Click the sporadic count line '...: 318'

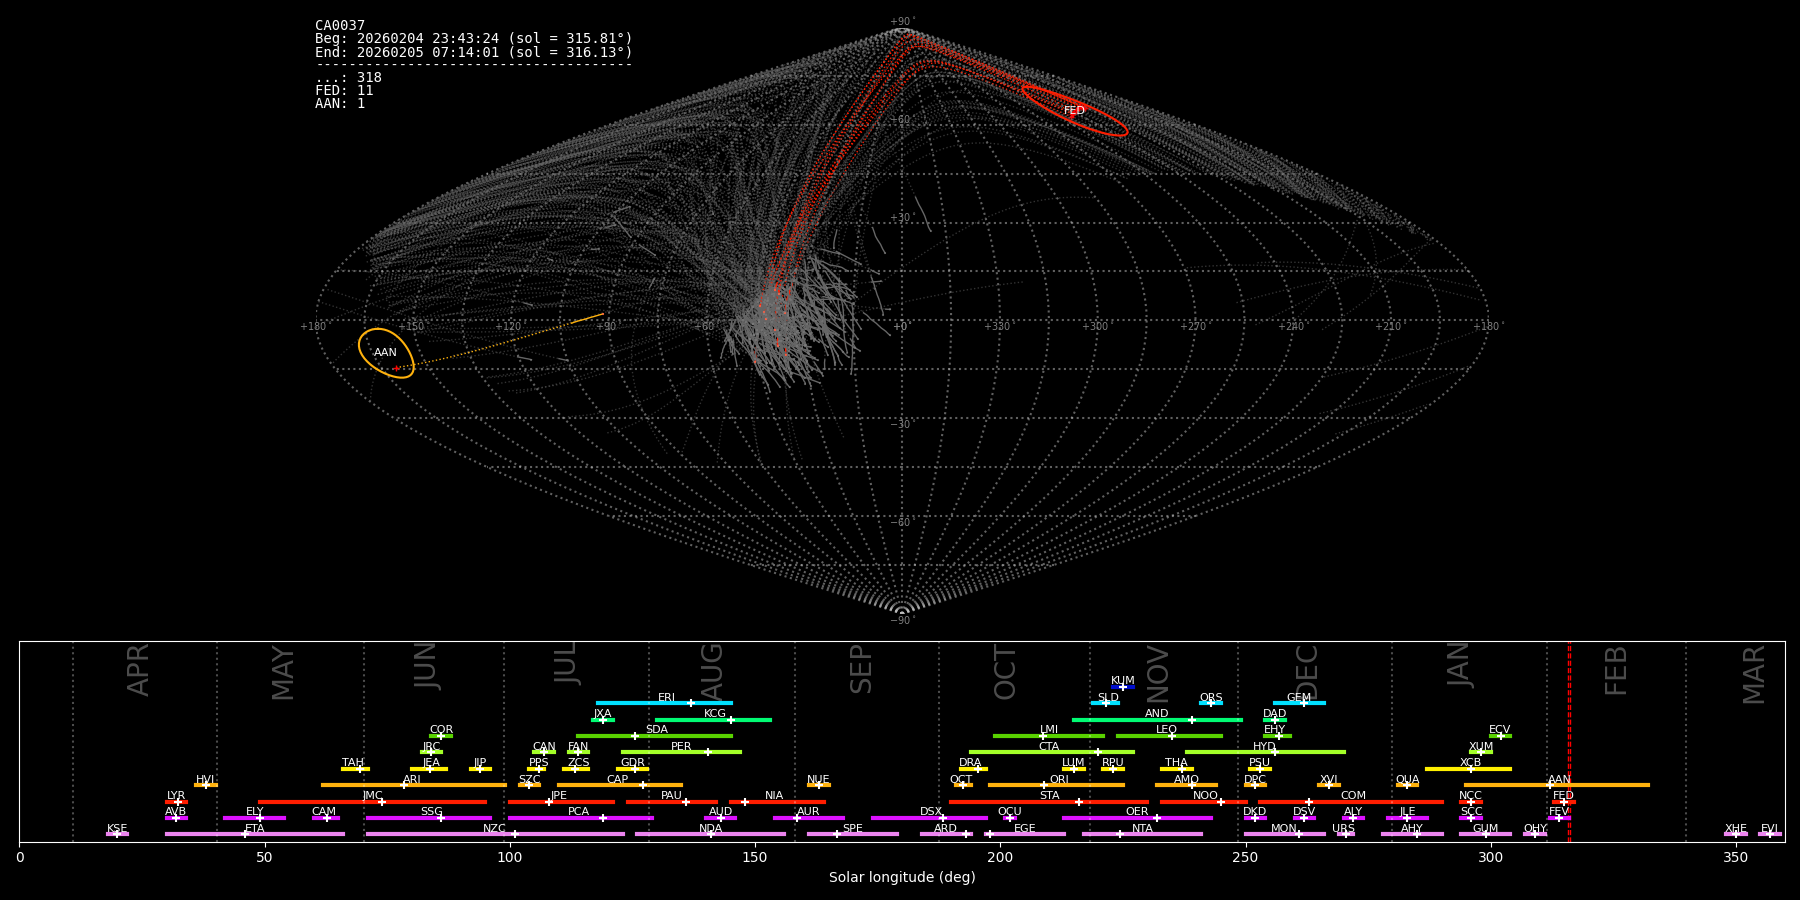click(348, 78)
